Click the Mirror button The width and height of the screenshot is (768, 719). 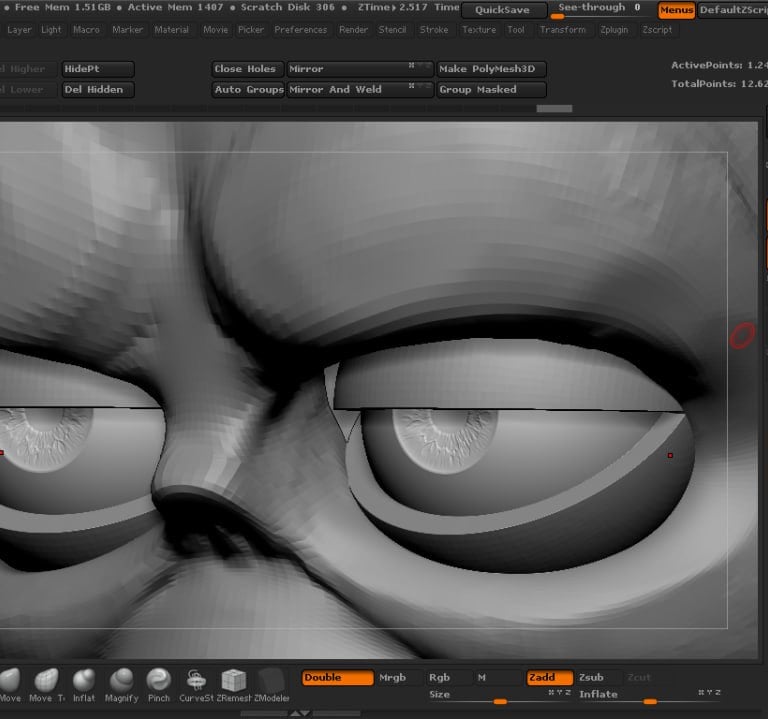(360, 69)
